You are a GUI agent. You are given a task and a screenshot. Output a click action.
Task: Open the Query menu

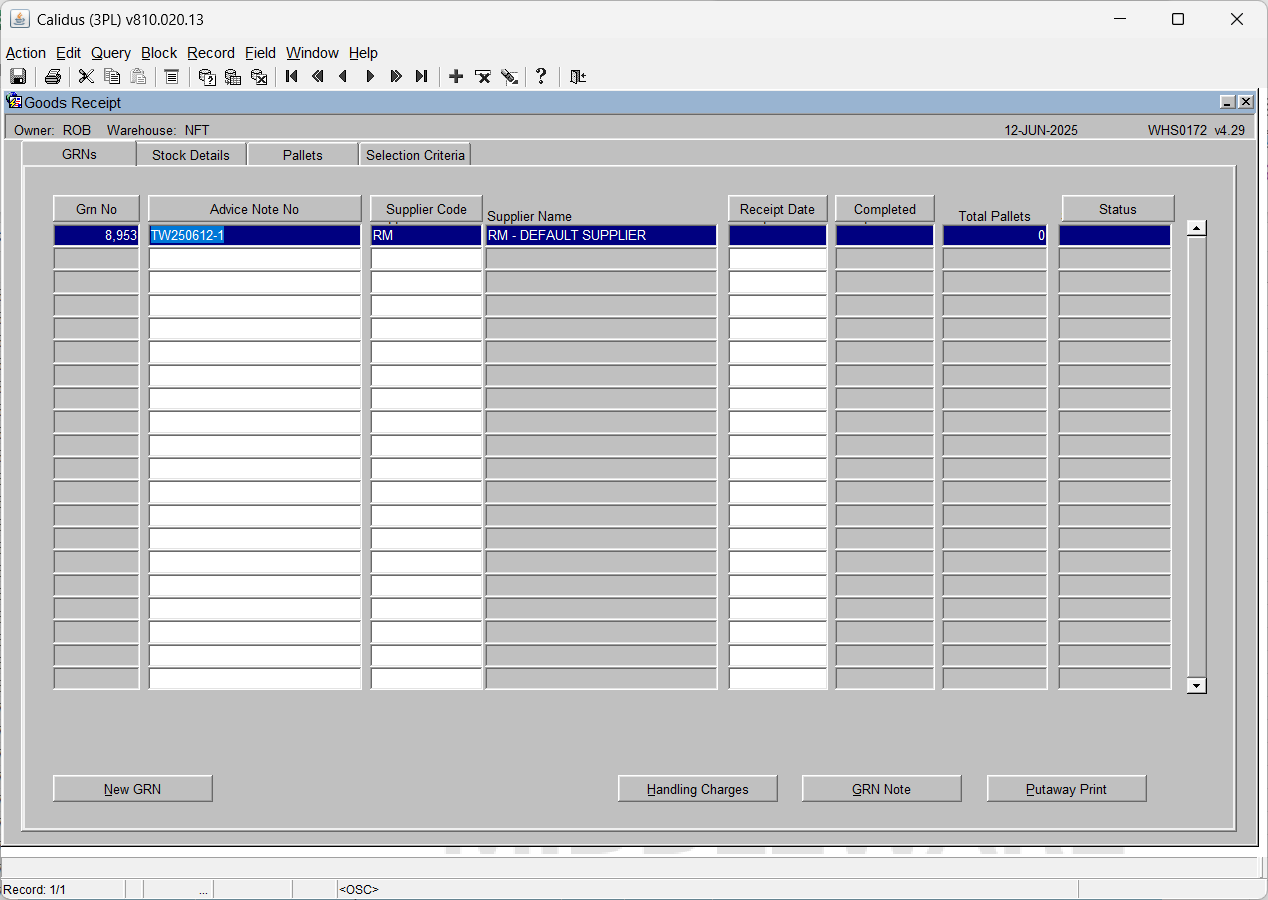point(111,53)
